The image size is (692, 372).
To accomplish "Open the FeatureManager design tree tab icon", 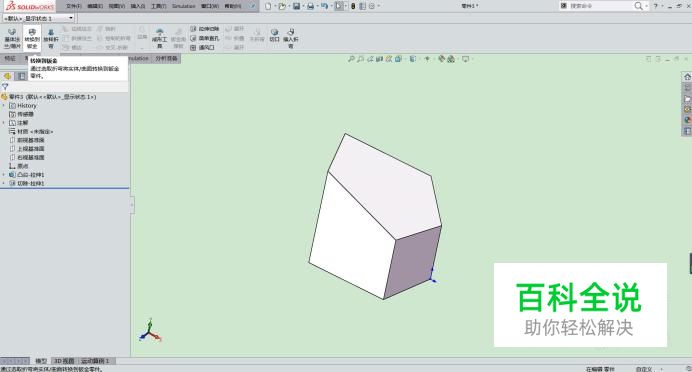I will coord(8,76).
